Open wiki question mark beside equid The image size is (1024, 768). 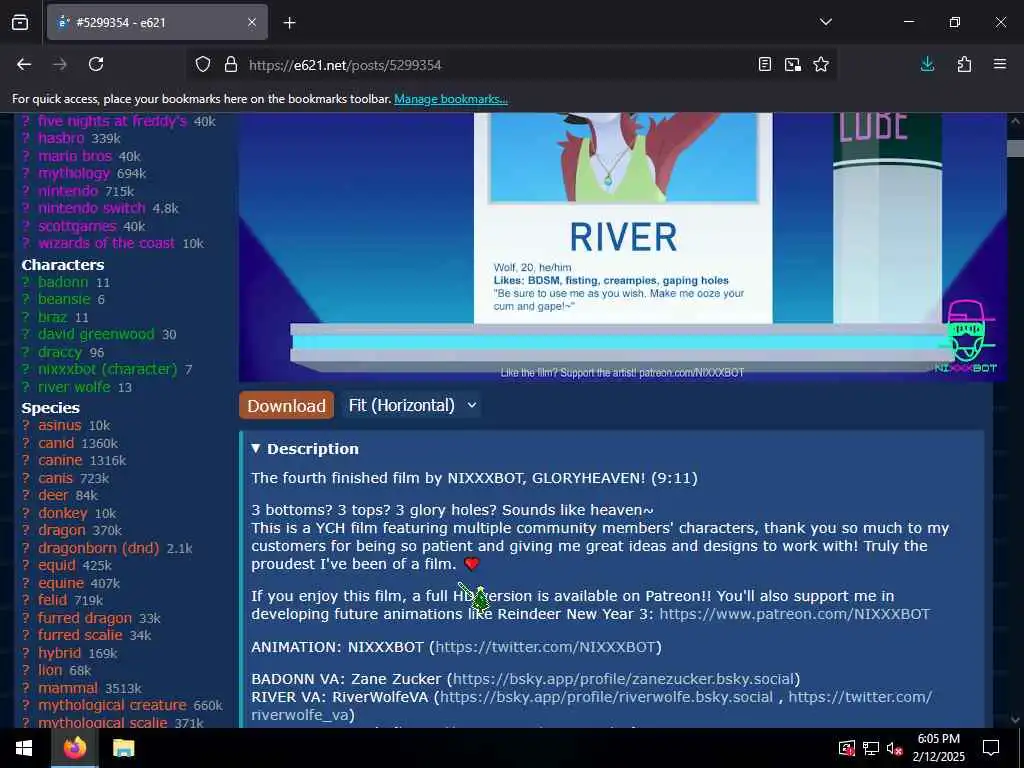click(x=26, y=565)
